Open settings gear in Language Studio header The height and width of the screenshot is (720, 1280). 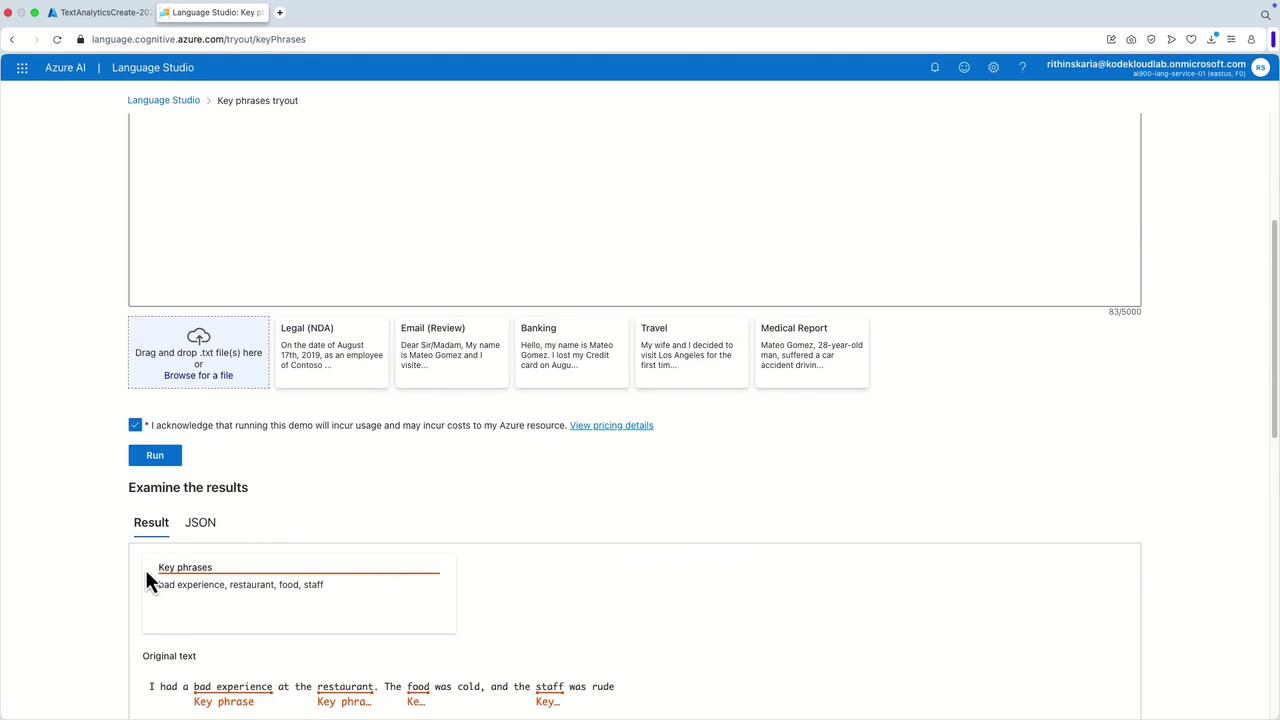coord(993,68)
